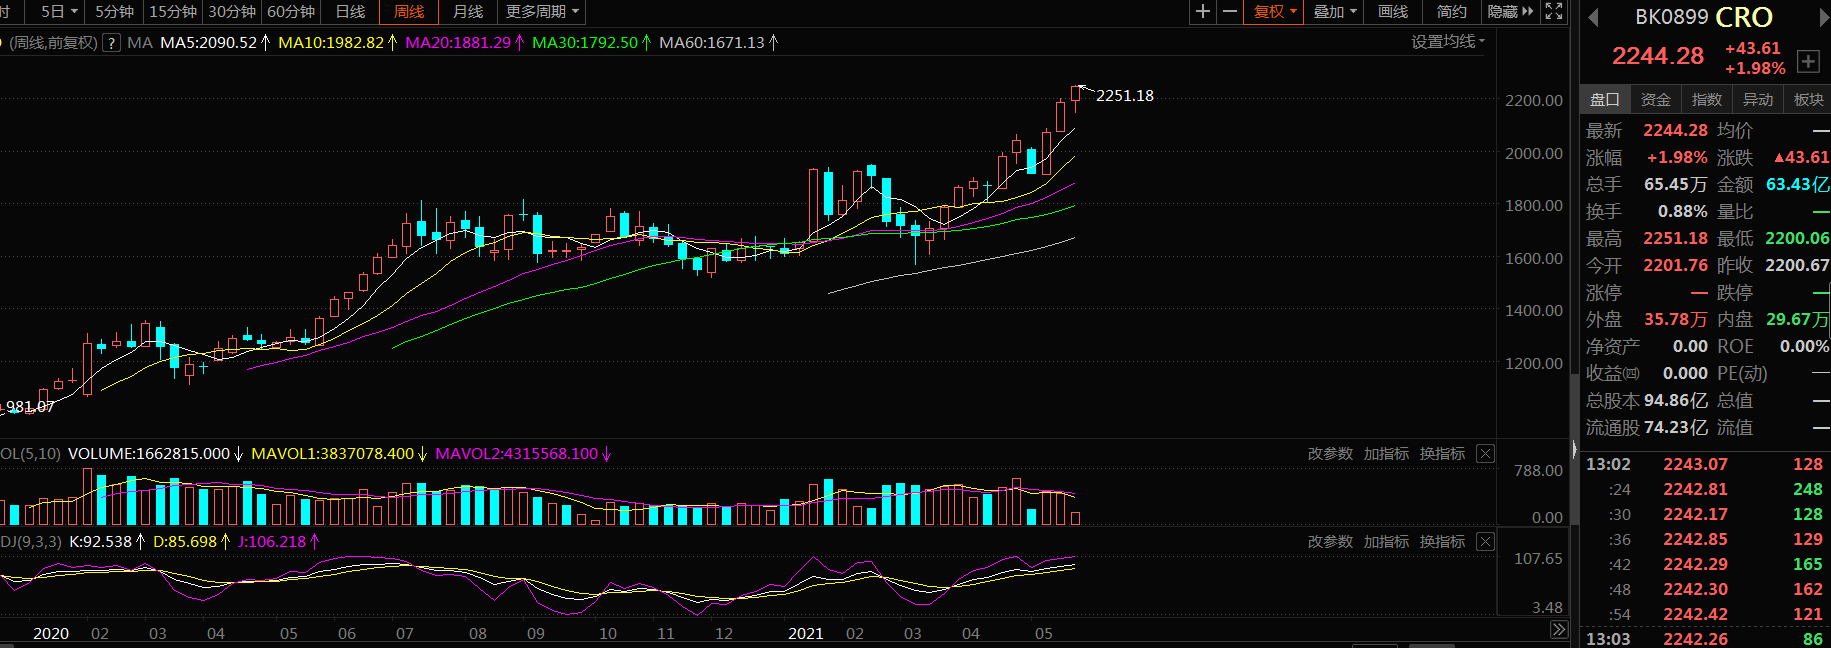
Task: Zoom in the chart with the plus icon
Action: (x=1203, y=12)
